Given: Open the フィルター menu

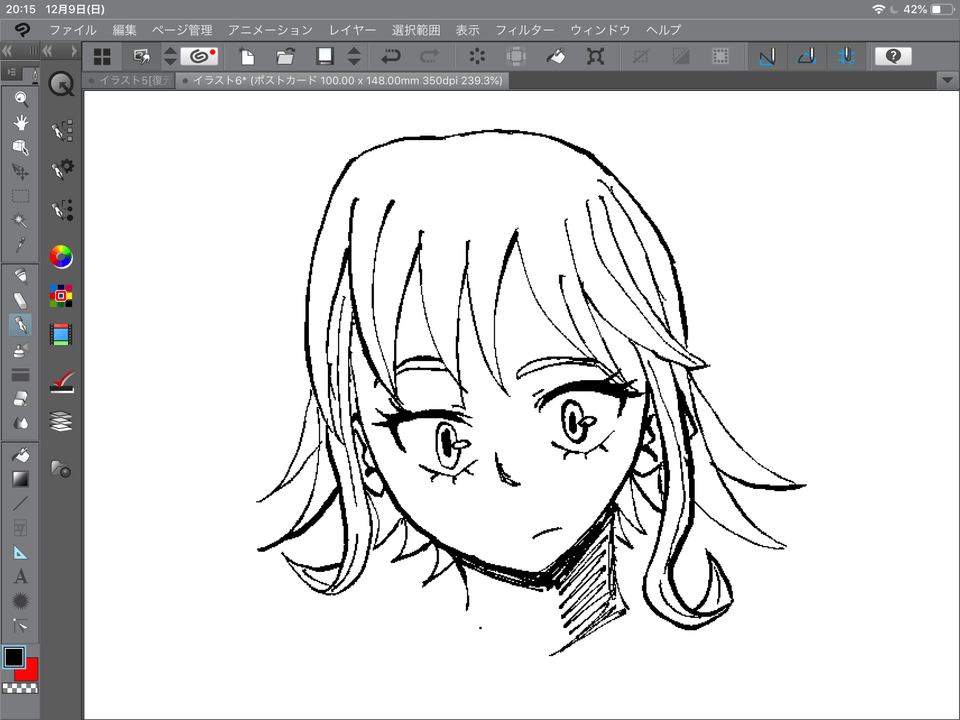Looking at the screenshot, I should (525, 30).
